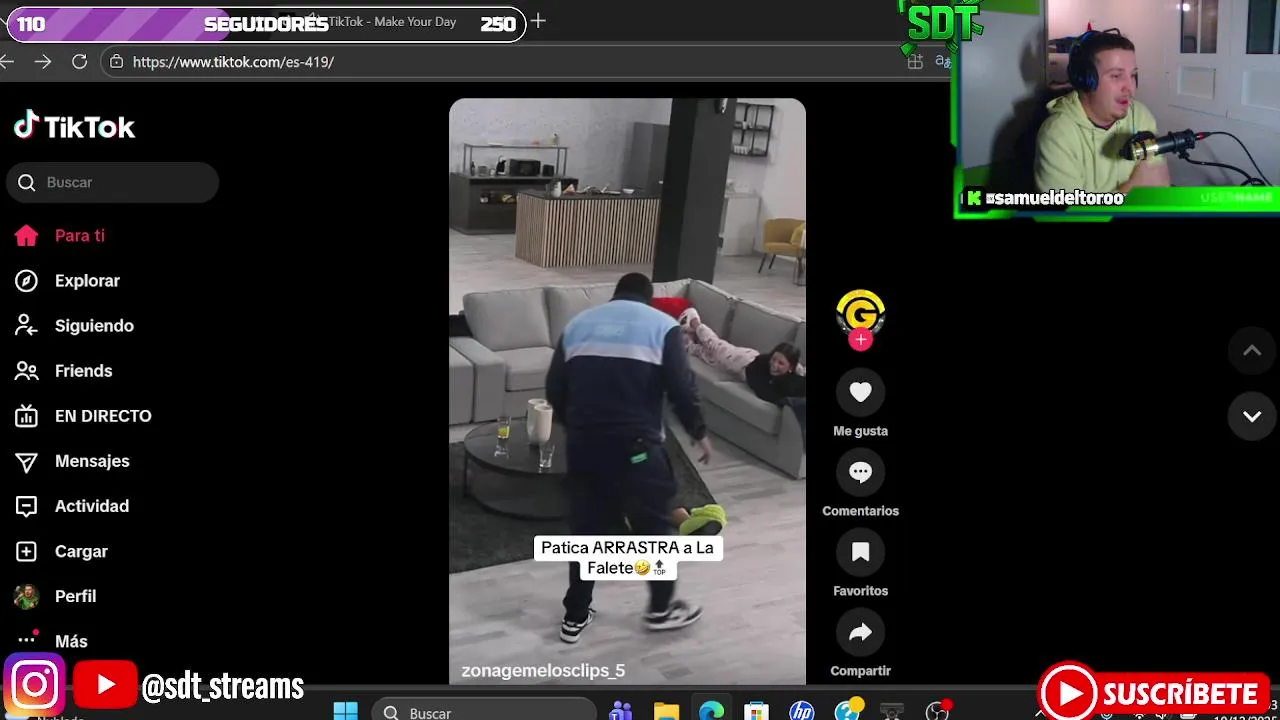Open the Friends section
Screen dimensions: 1280x720
tap(83, 371)
